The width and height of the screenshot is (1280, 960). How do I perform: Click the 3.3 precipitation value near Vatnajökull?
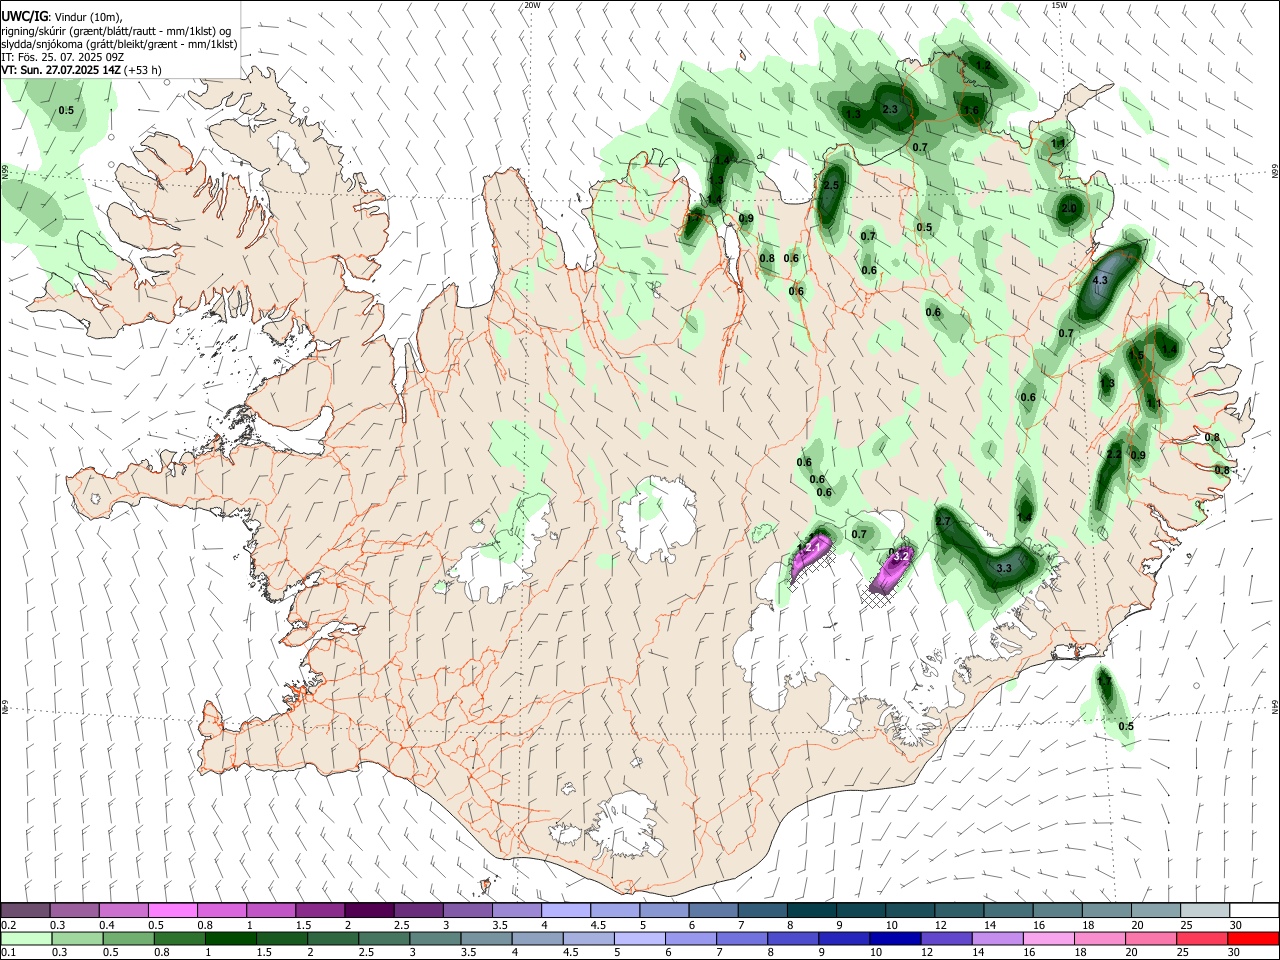point(1005,568)
